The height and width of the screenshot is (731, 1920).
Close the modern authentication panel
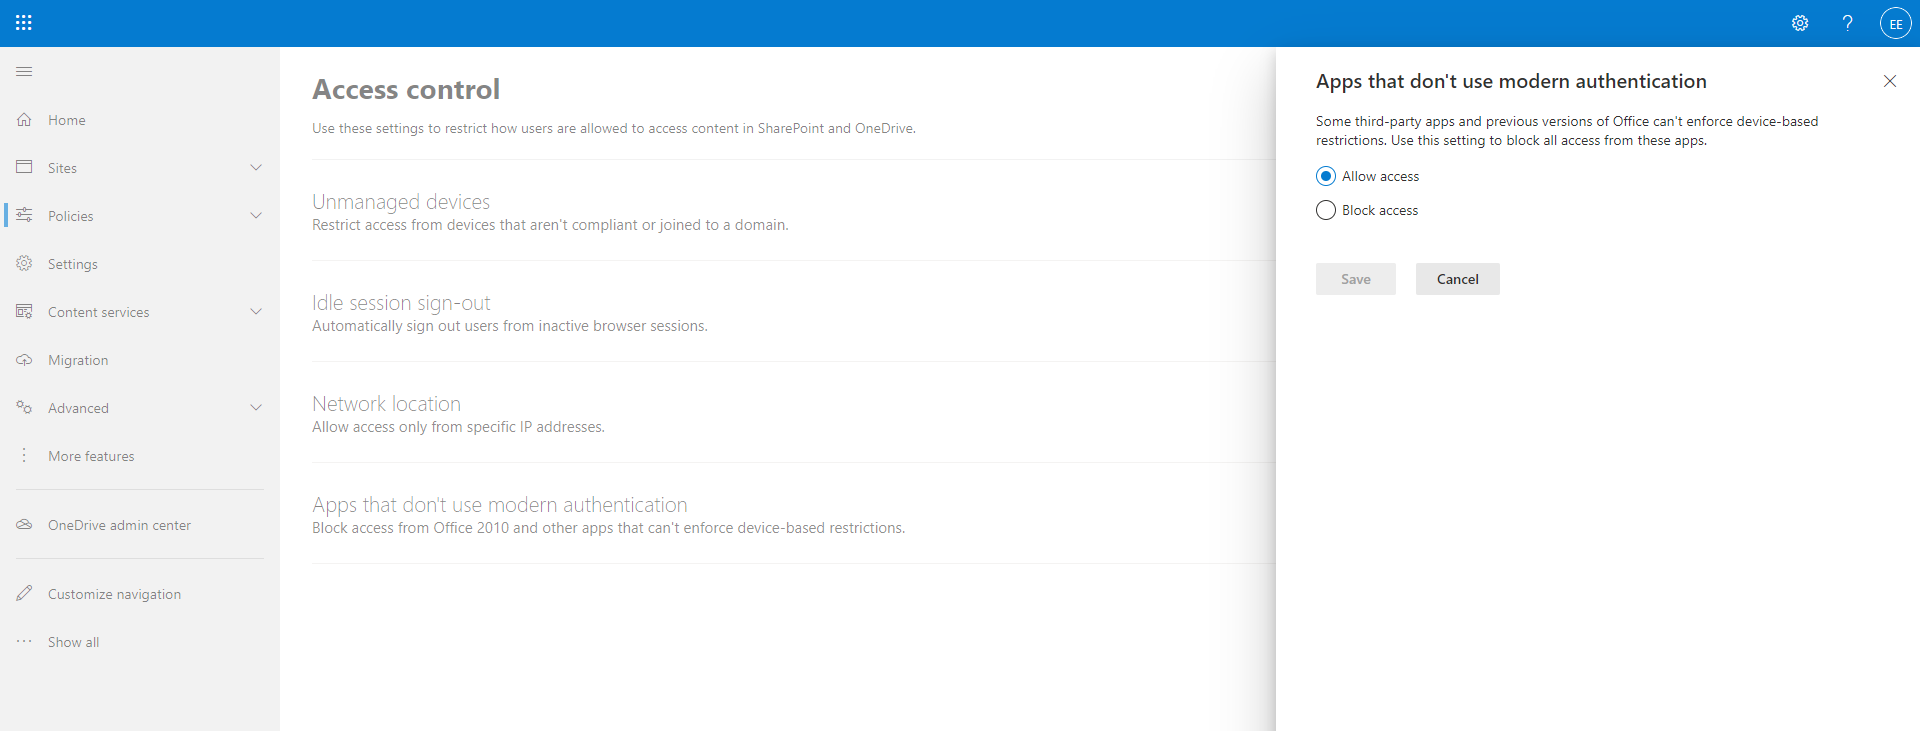tap(1889, 81)
